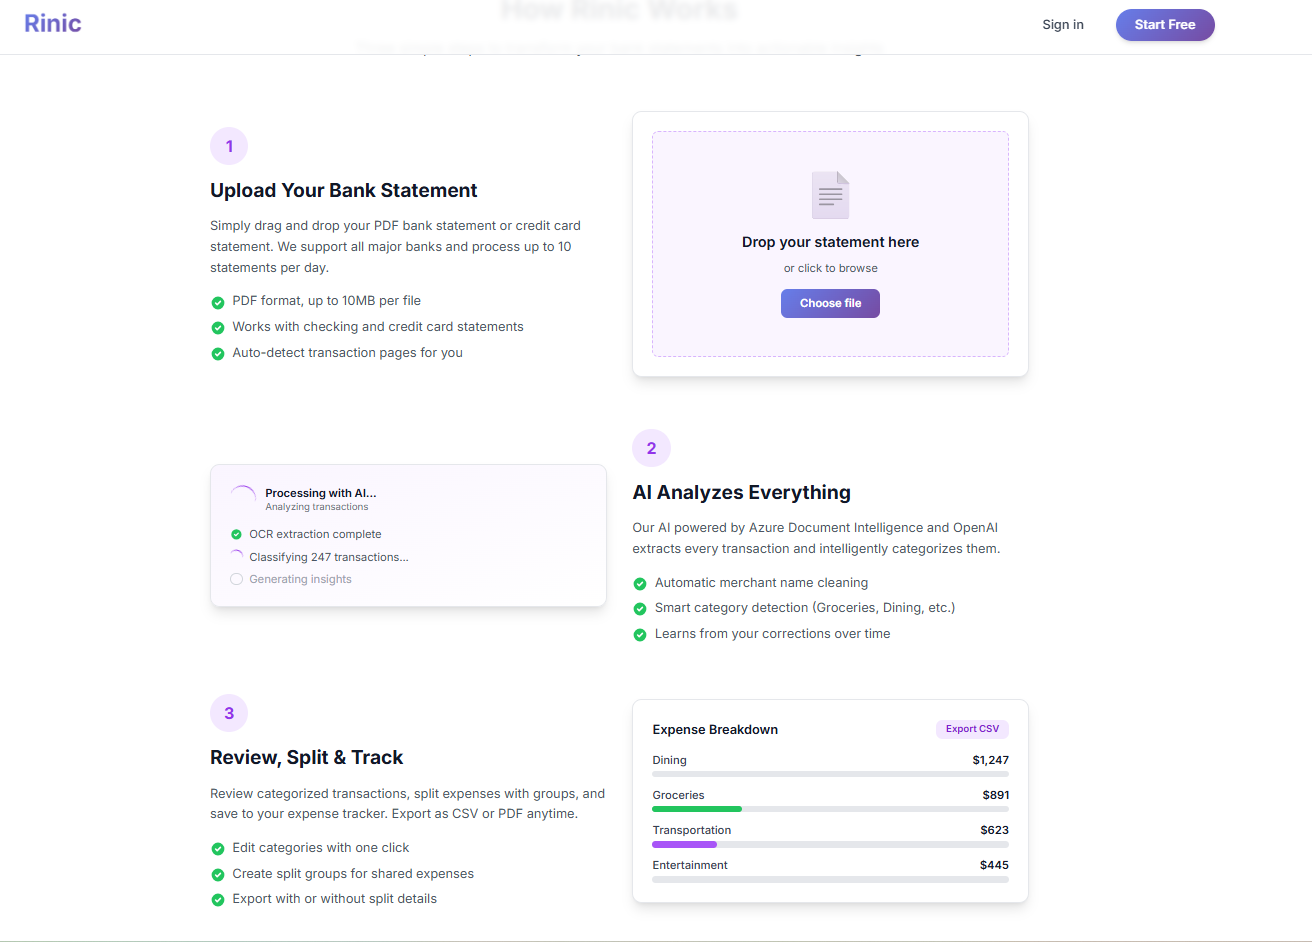Click the 'or click to browse' text
Screen dimensions: 1312x942
(x=830, y=267)
